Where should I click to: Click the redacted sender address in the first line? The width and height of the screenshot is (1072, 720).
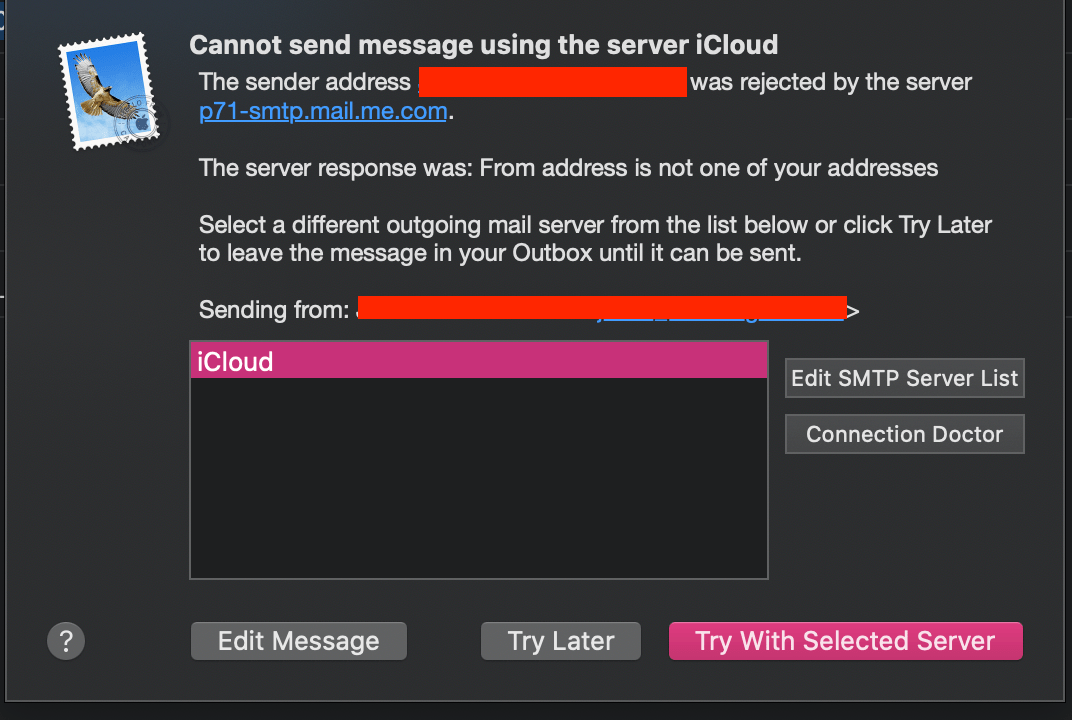(552, 82)
